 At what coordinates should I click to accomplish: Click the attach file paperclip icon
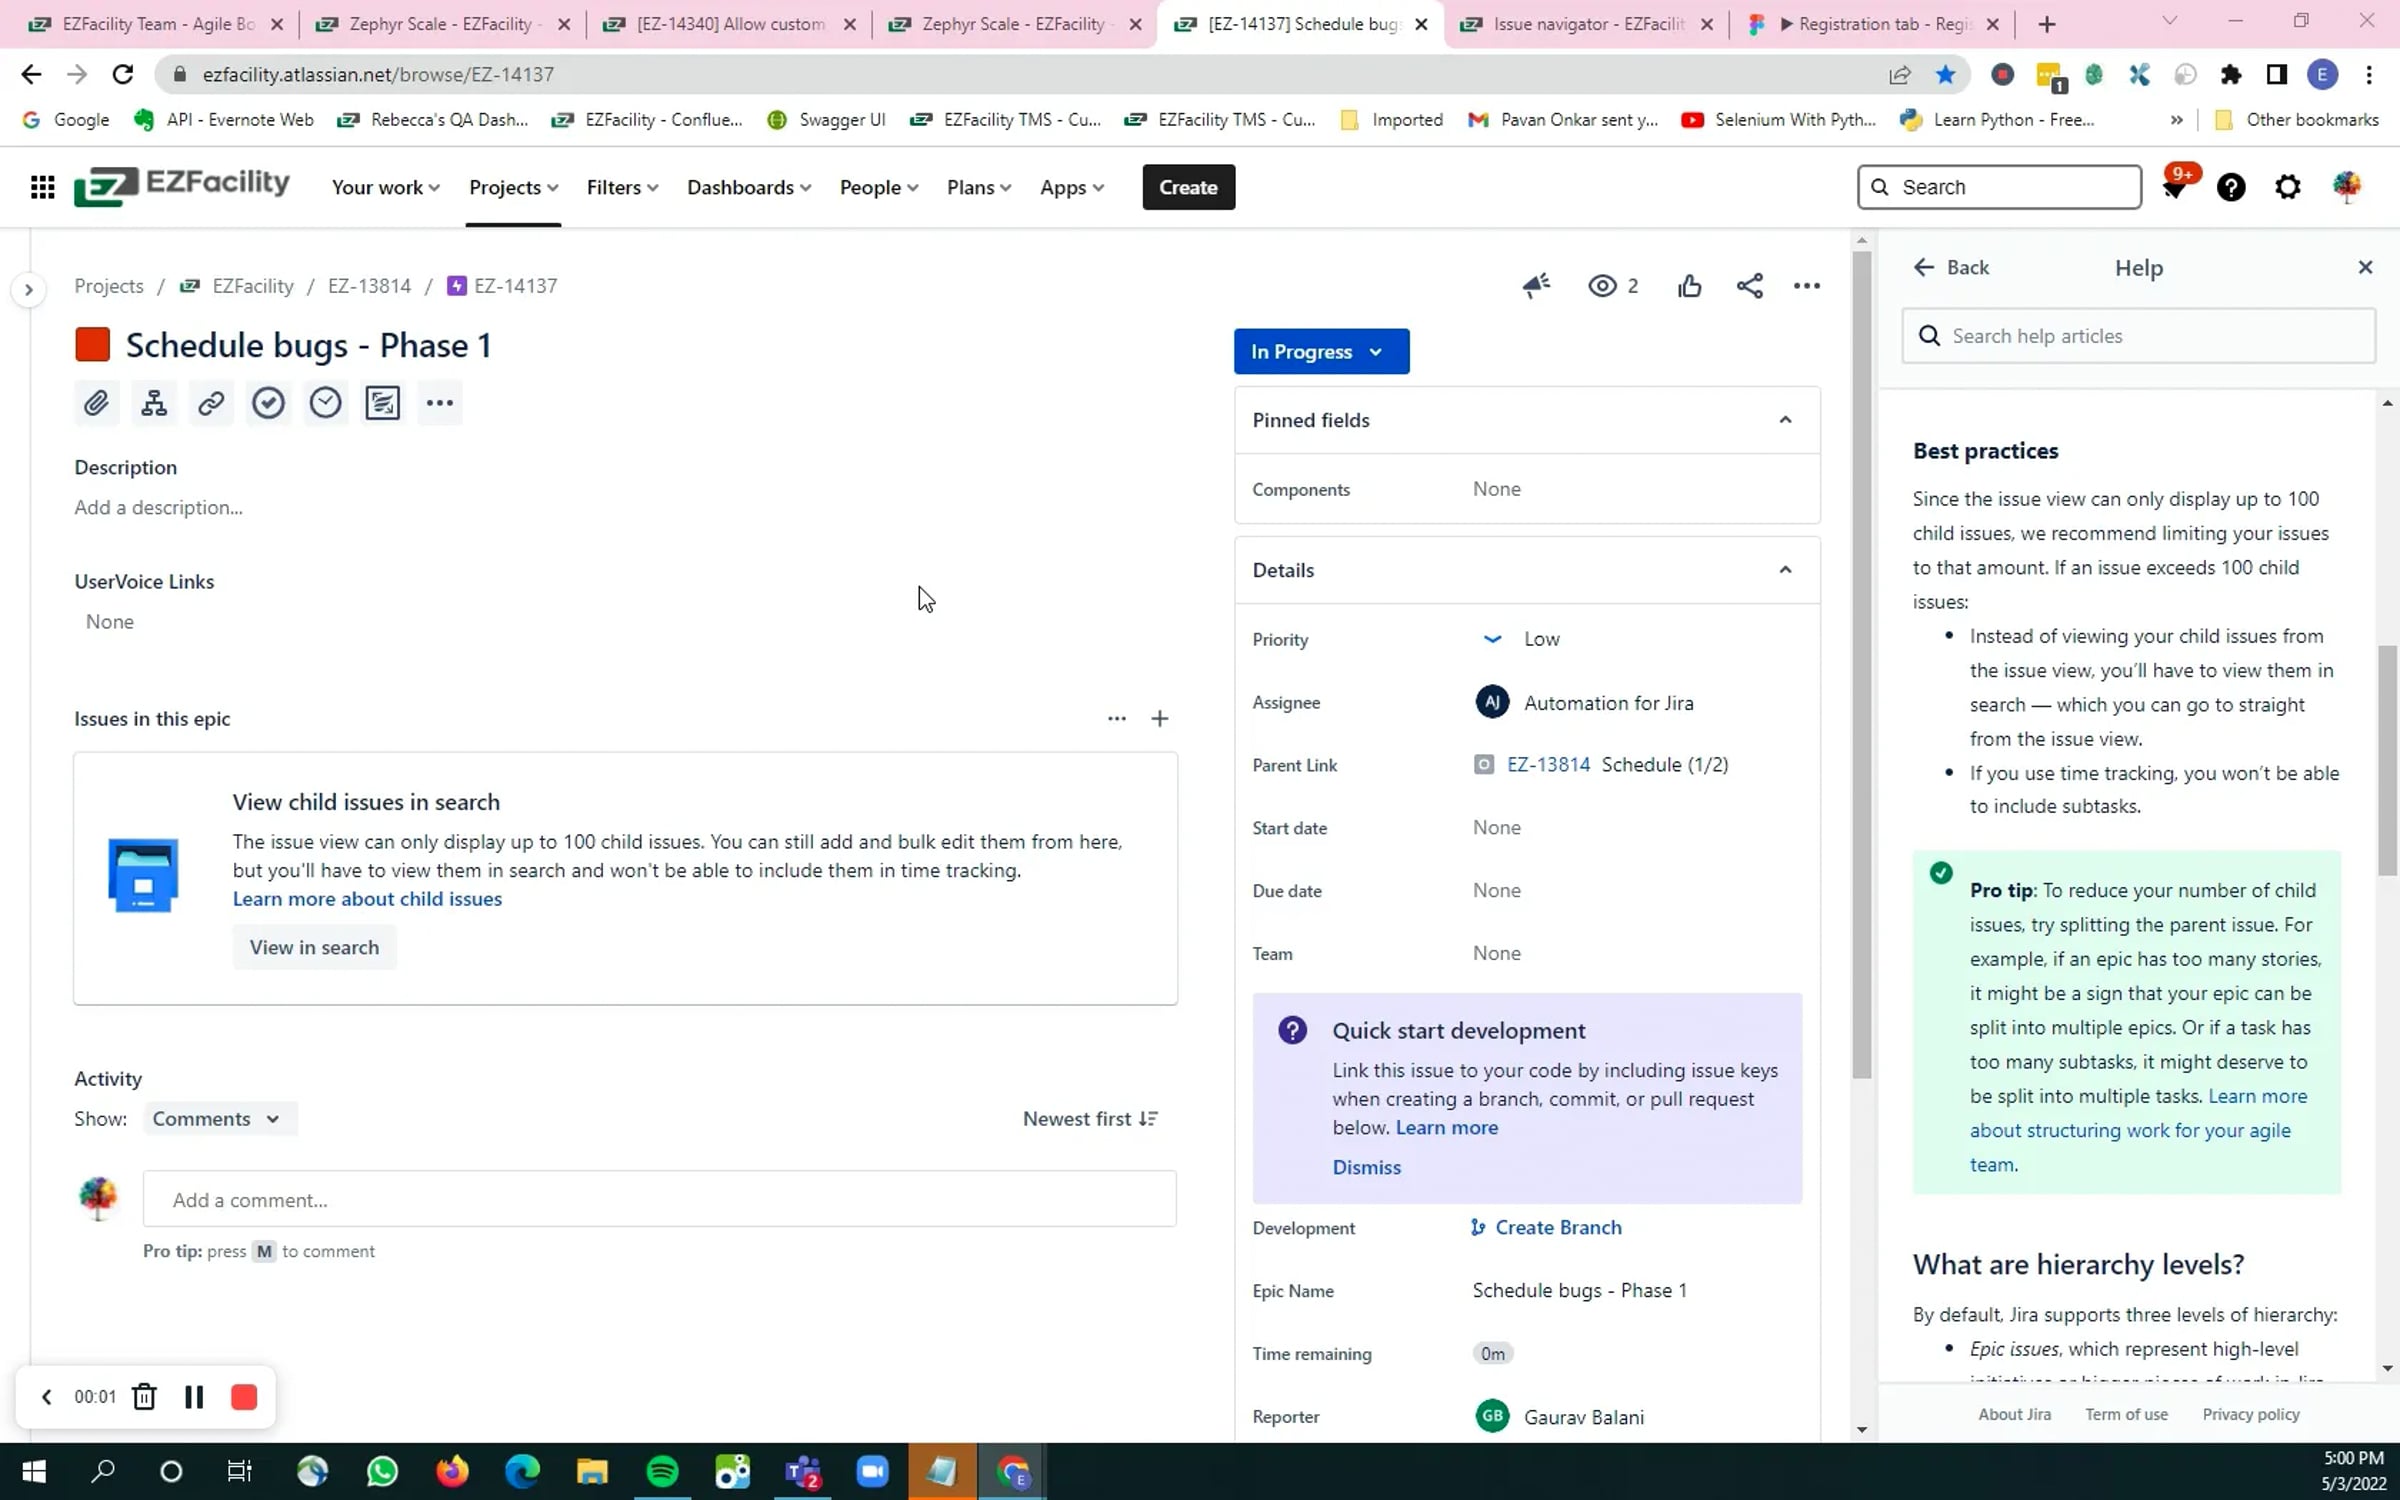pyautogui.click(x=96, y=403)
